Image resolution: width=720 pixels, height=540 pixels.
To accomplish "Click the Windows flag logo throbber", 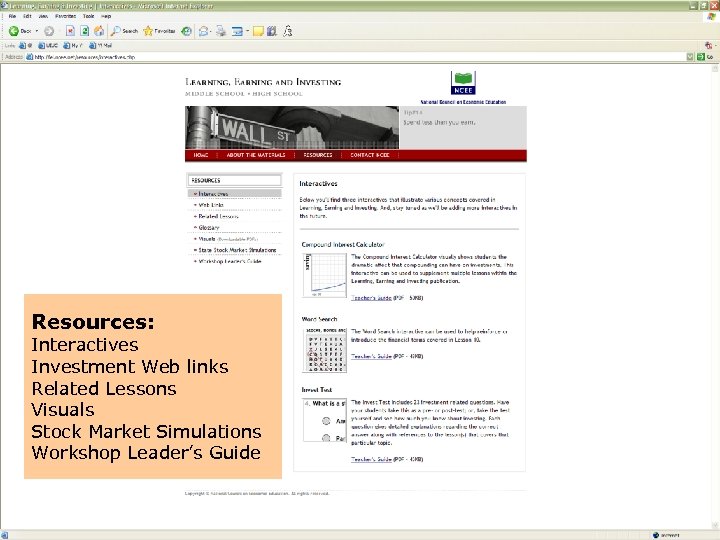I will pyautogui.click(x=711, y=17).
